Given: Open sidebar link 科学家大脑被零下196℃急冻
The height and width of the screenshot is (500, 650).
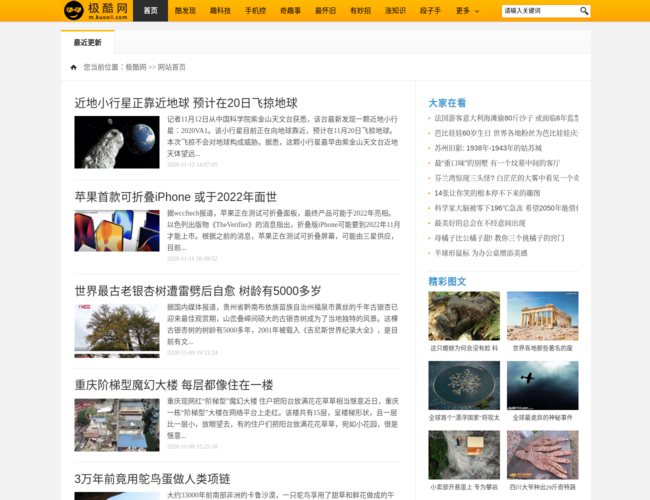Looking at the screenshot, I should coord(506,208).
